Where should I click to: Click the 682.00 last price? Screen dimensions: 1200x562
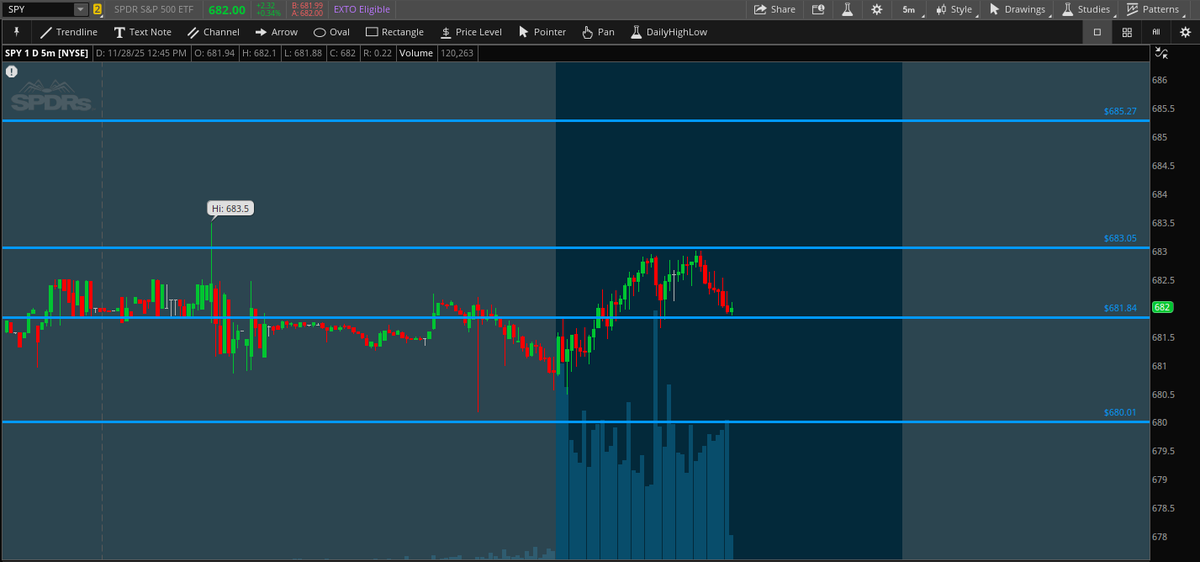pos(226,9)
